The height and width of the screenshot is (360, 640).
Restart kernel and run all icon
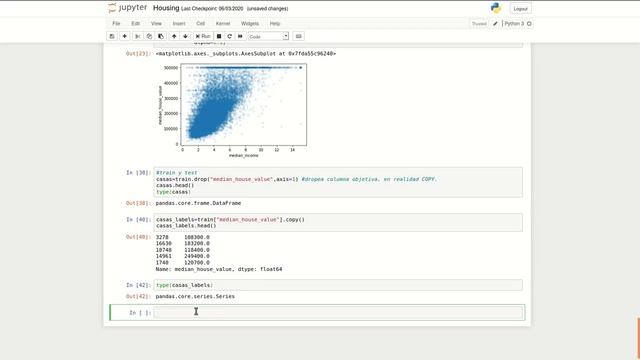(x=240, y=36)
